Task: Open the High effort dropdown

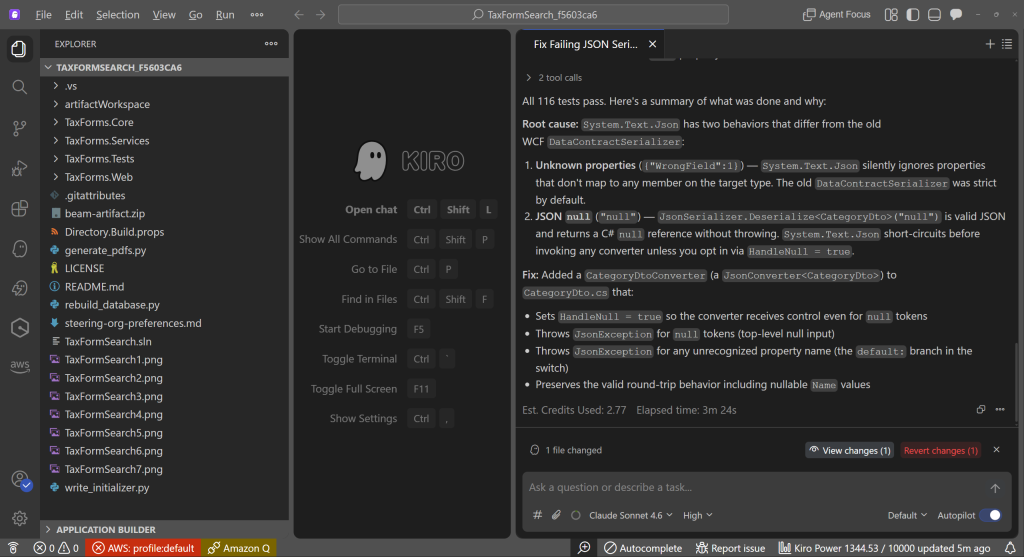Action: pos(697,515)
